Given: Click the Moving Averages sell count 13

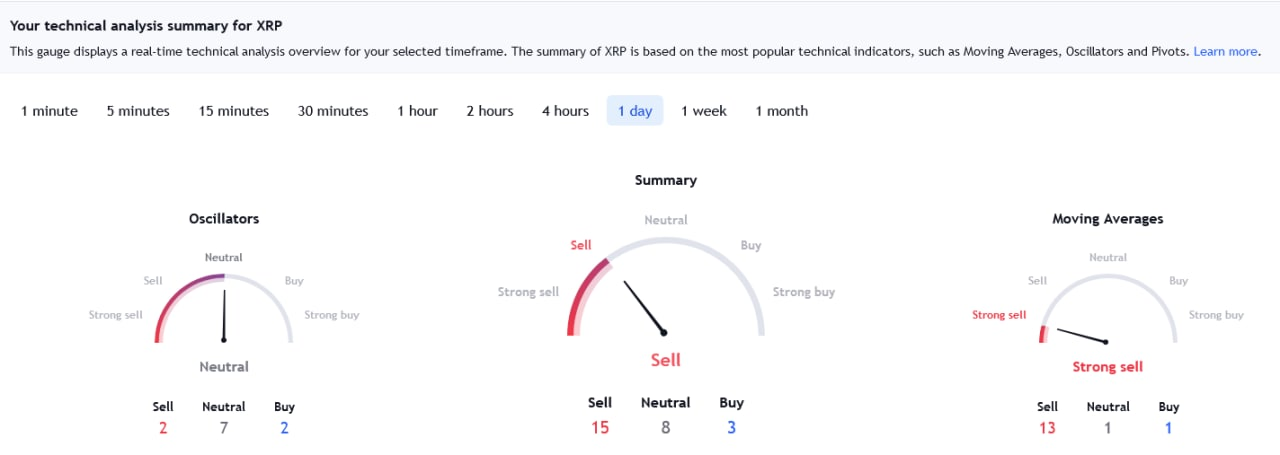Looking at the screenshot, I should [x=1047, y=428].
